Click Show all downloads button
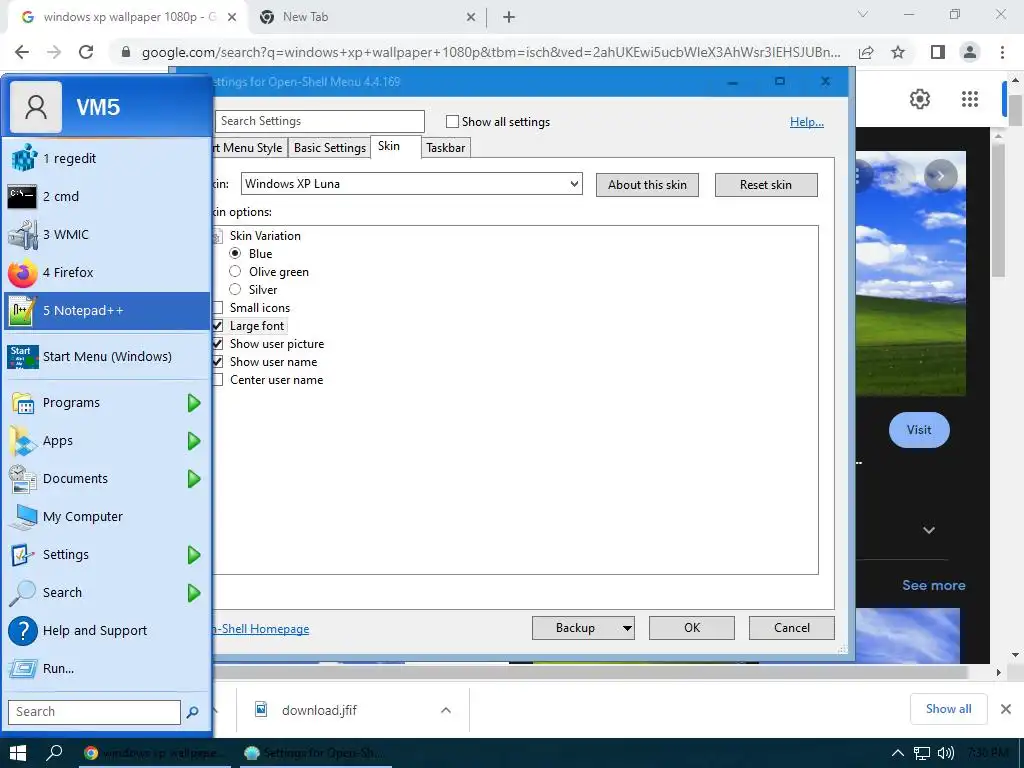 [948, 709]
